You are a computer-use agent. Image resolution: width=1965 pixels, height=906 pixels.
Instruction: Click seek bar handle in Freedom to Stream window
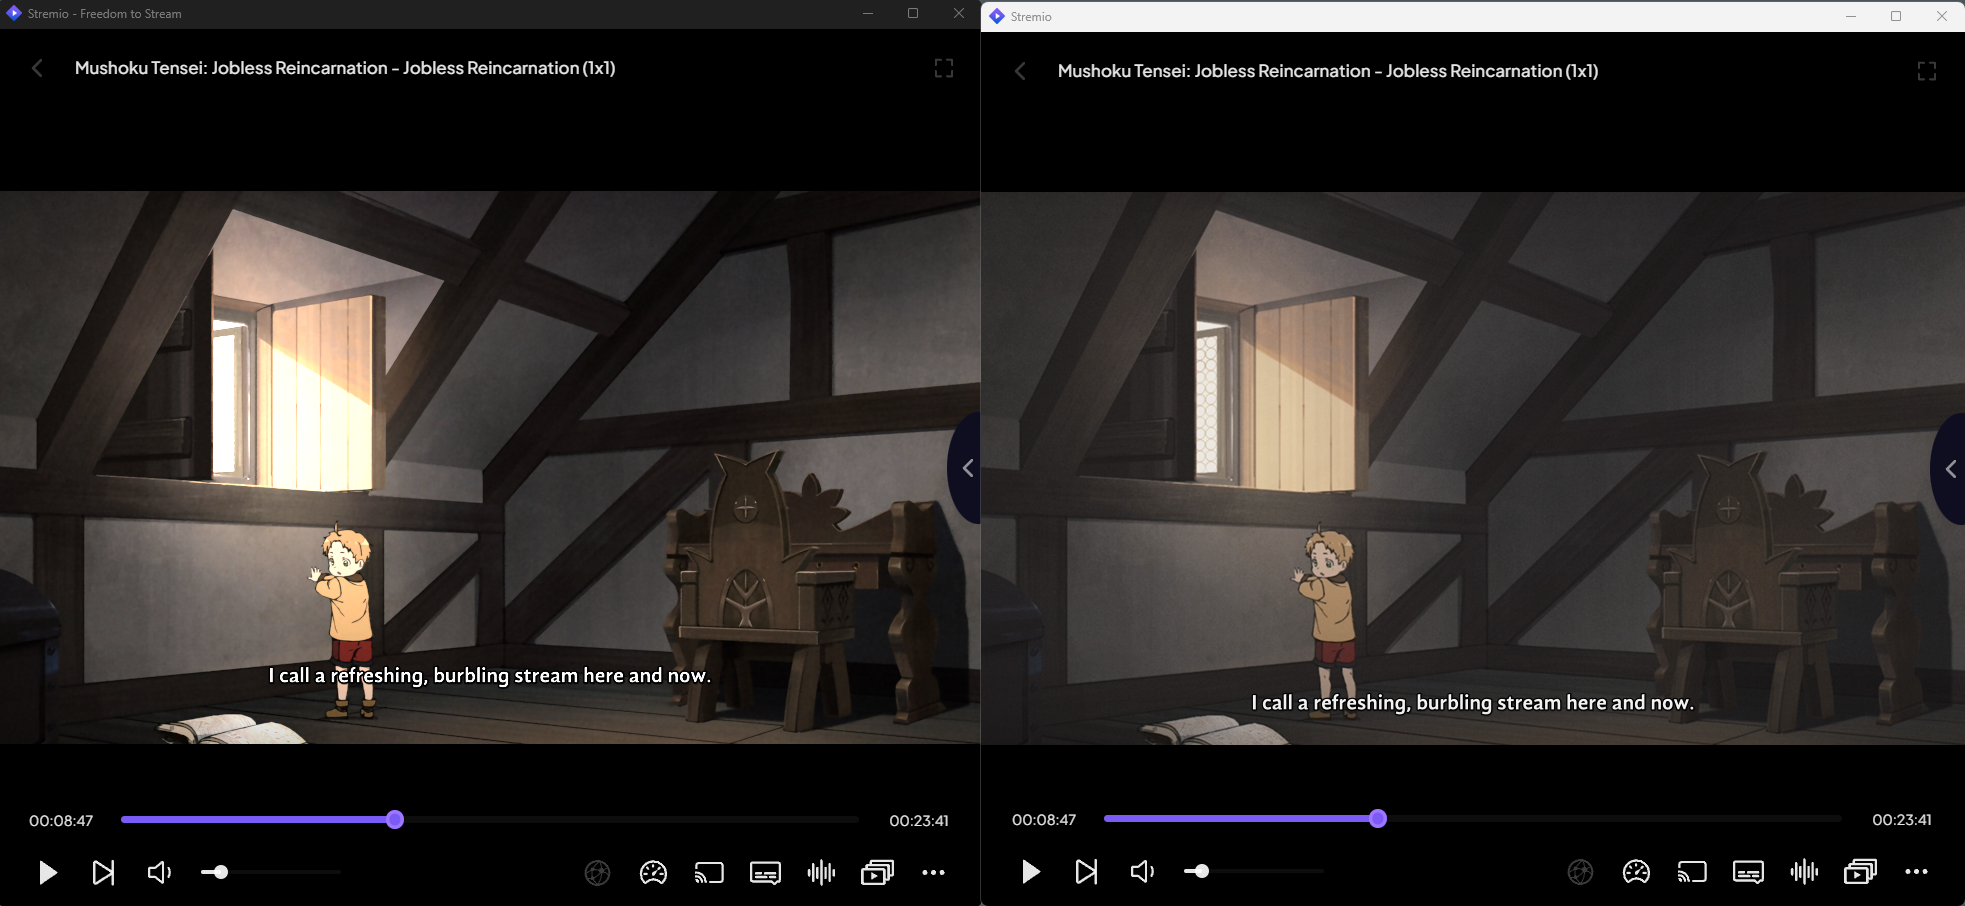[395, 820]
